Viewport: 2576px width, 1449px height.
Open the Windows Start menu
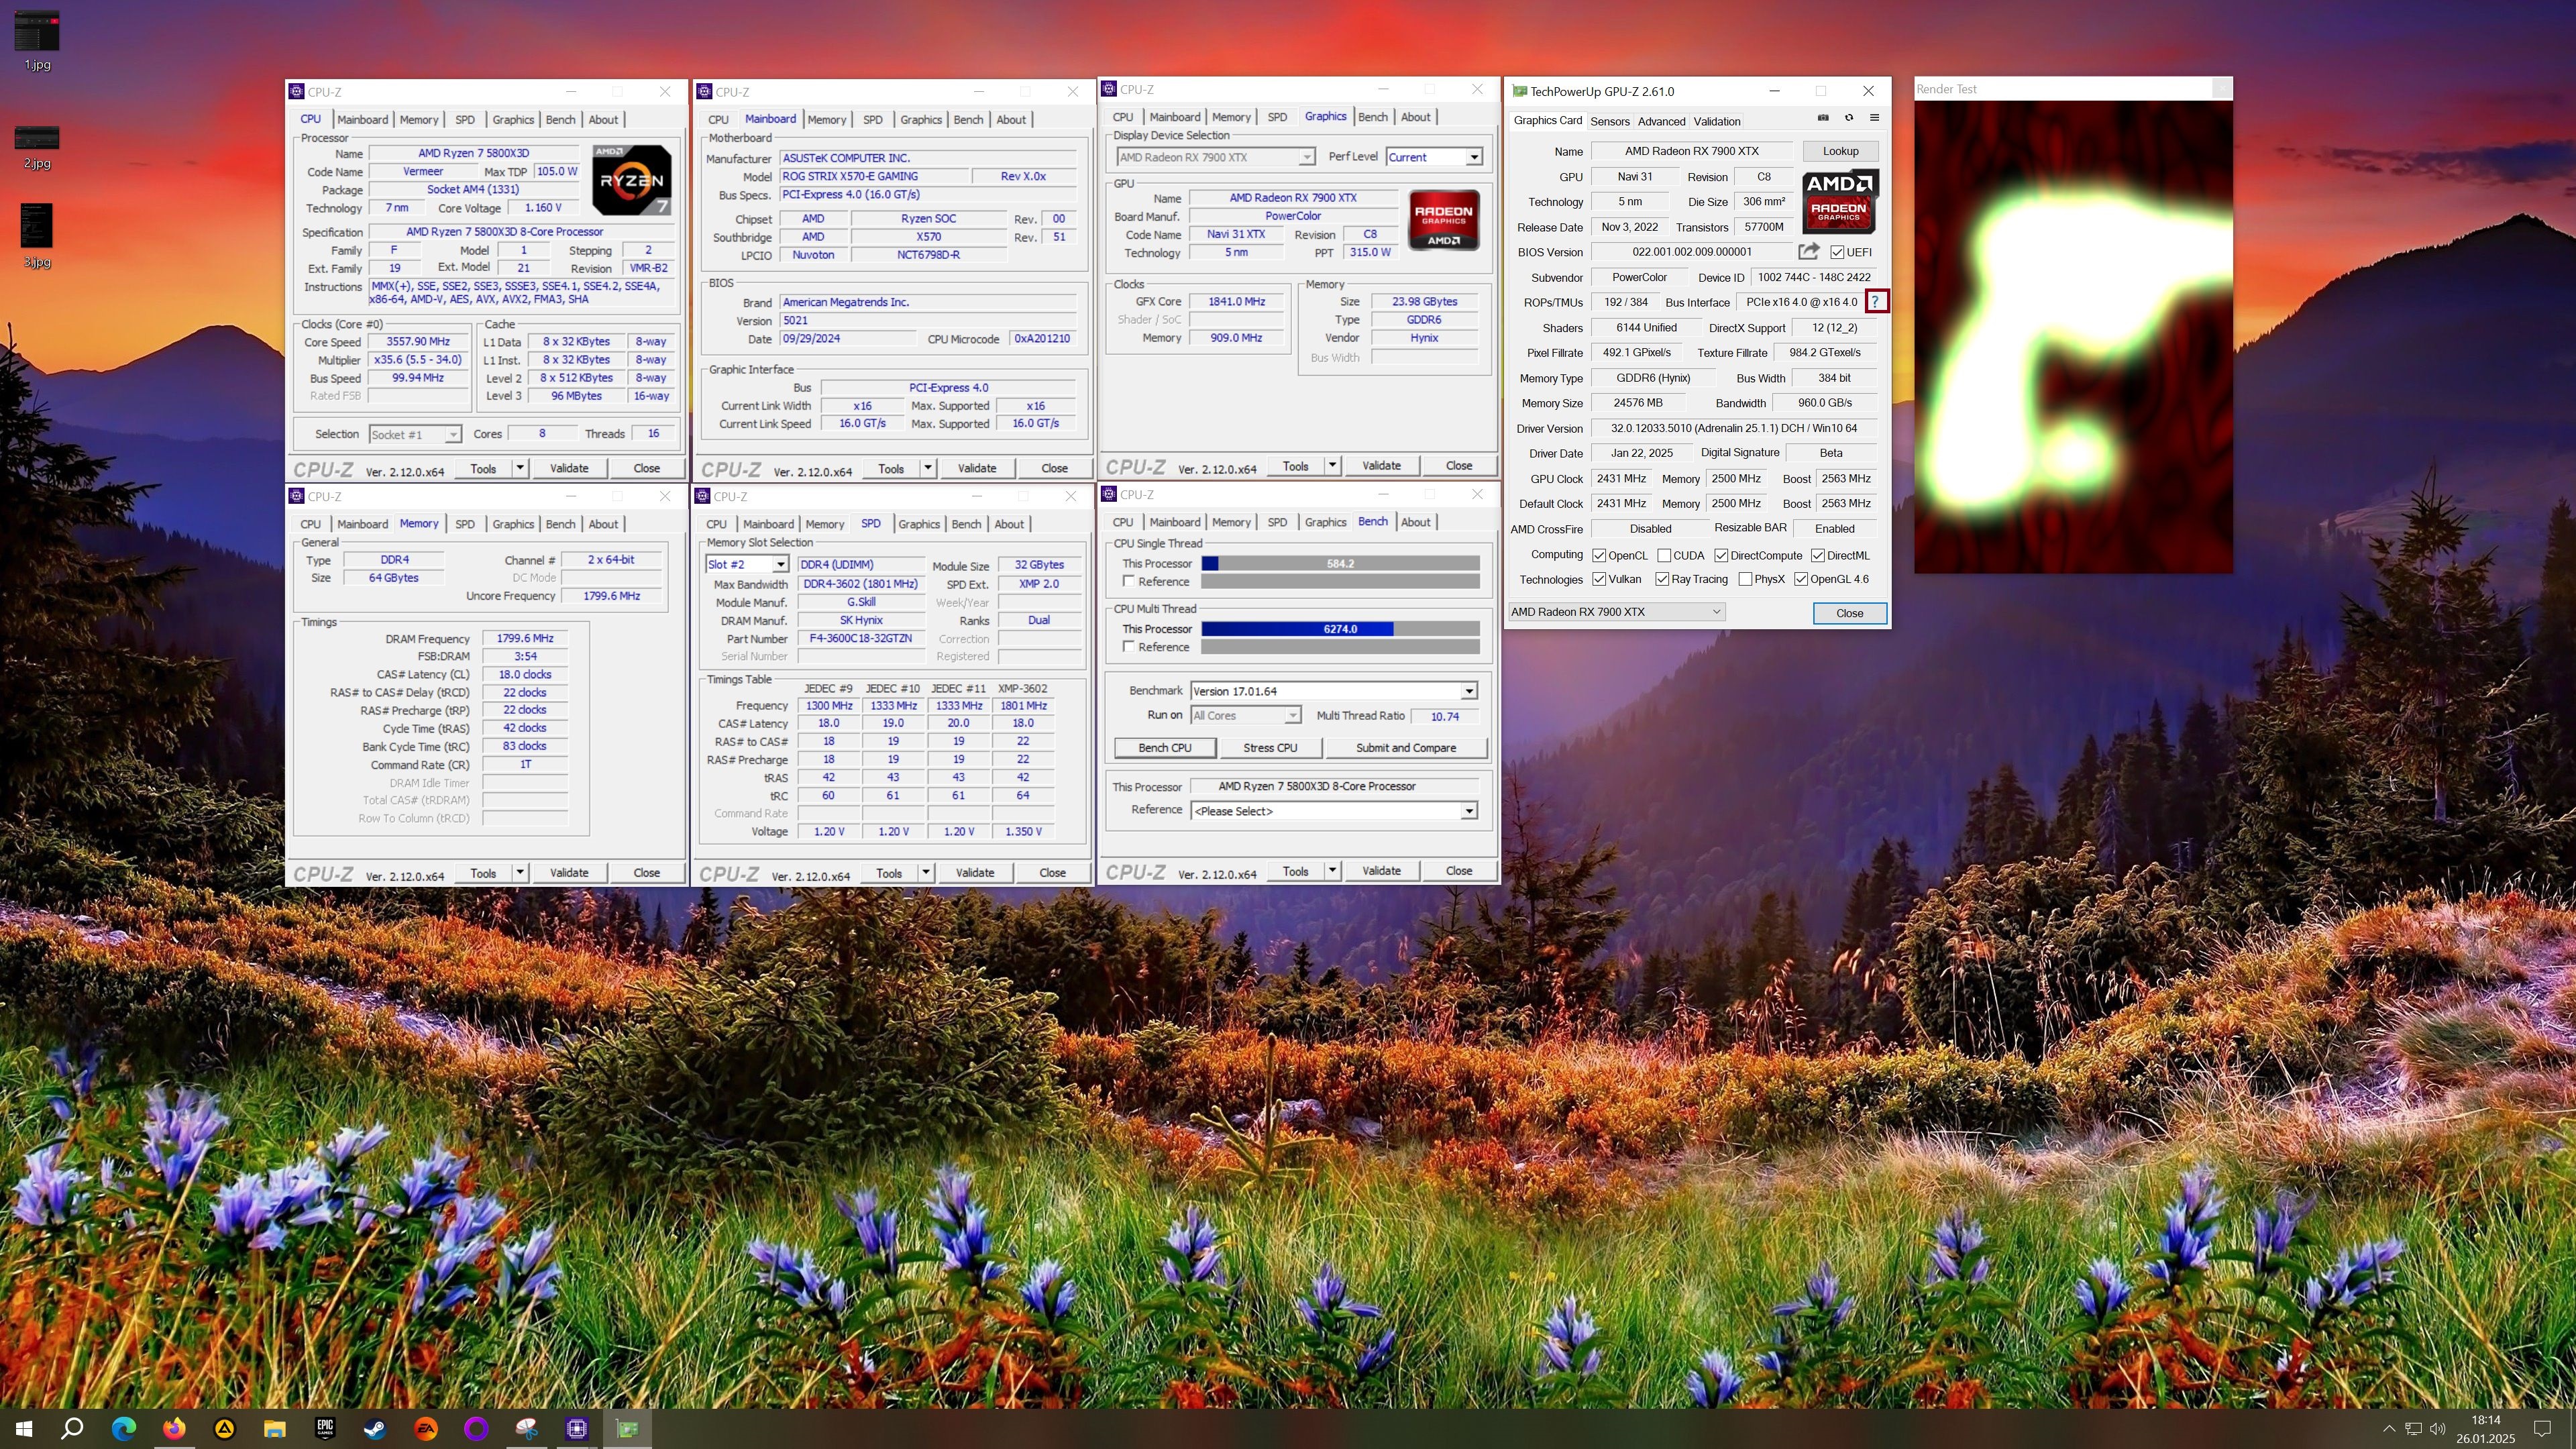tap(23, 1428)
